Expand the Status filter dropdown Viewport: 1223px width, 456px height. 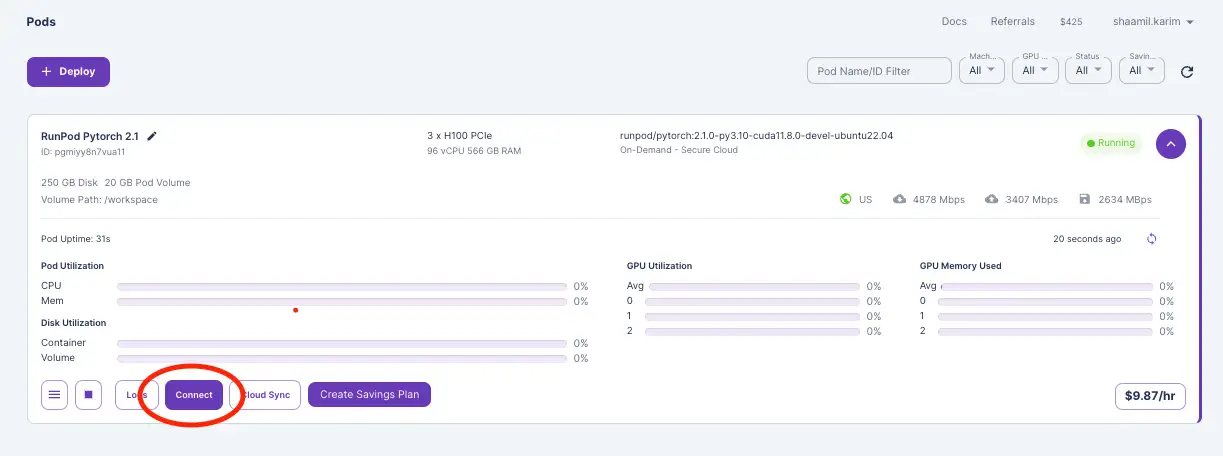coord(1088,70)
